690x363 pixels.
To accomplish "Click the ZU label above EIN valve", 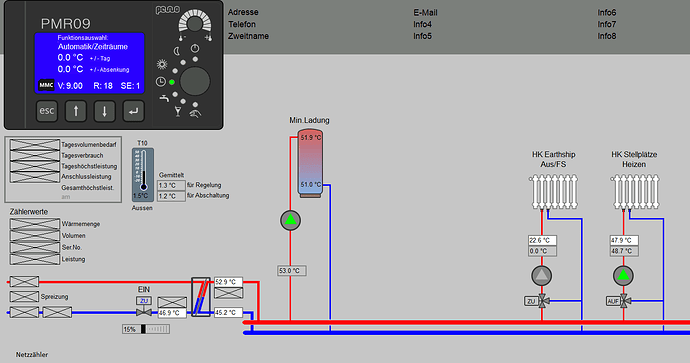I will click(144, 301).
